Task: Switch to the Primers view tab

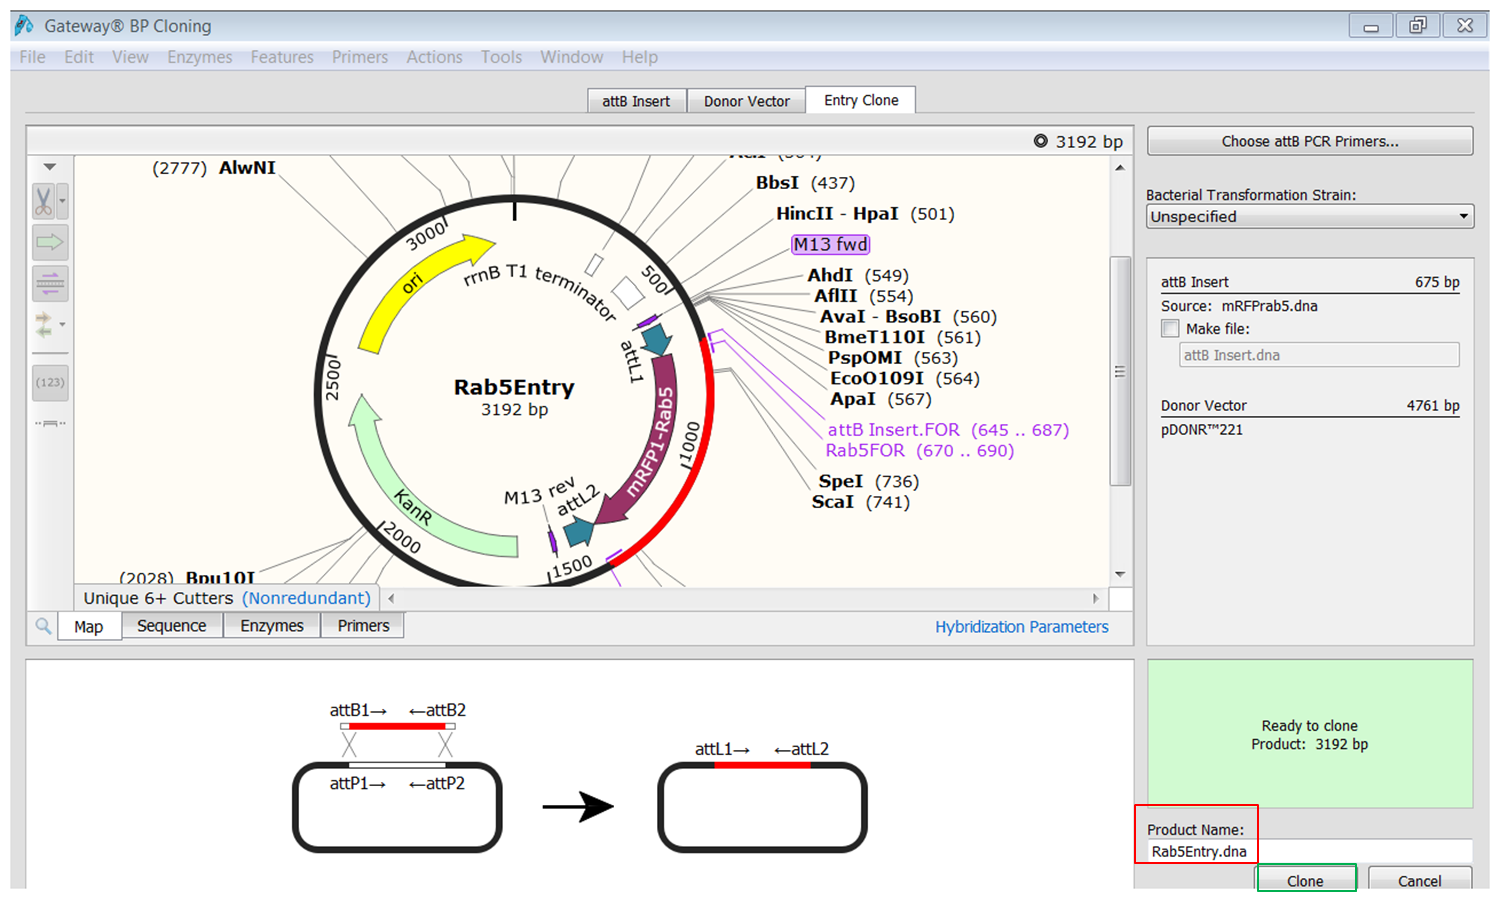Action: pyautogui.click(x=363, y=626)
